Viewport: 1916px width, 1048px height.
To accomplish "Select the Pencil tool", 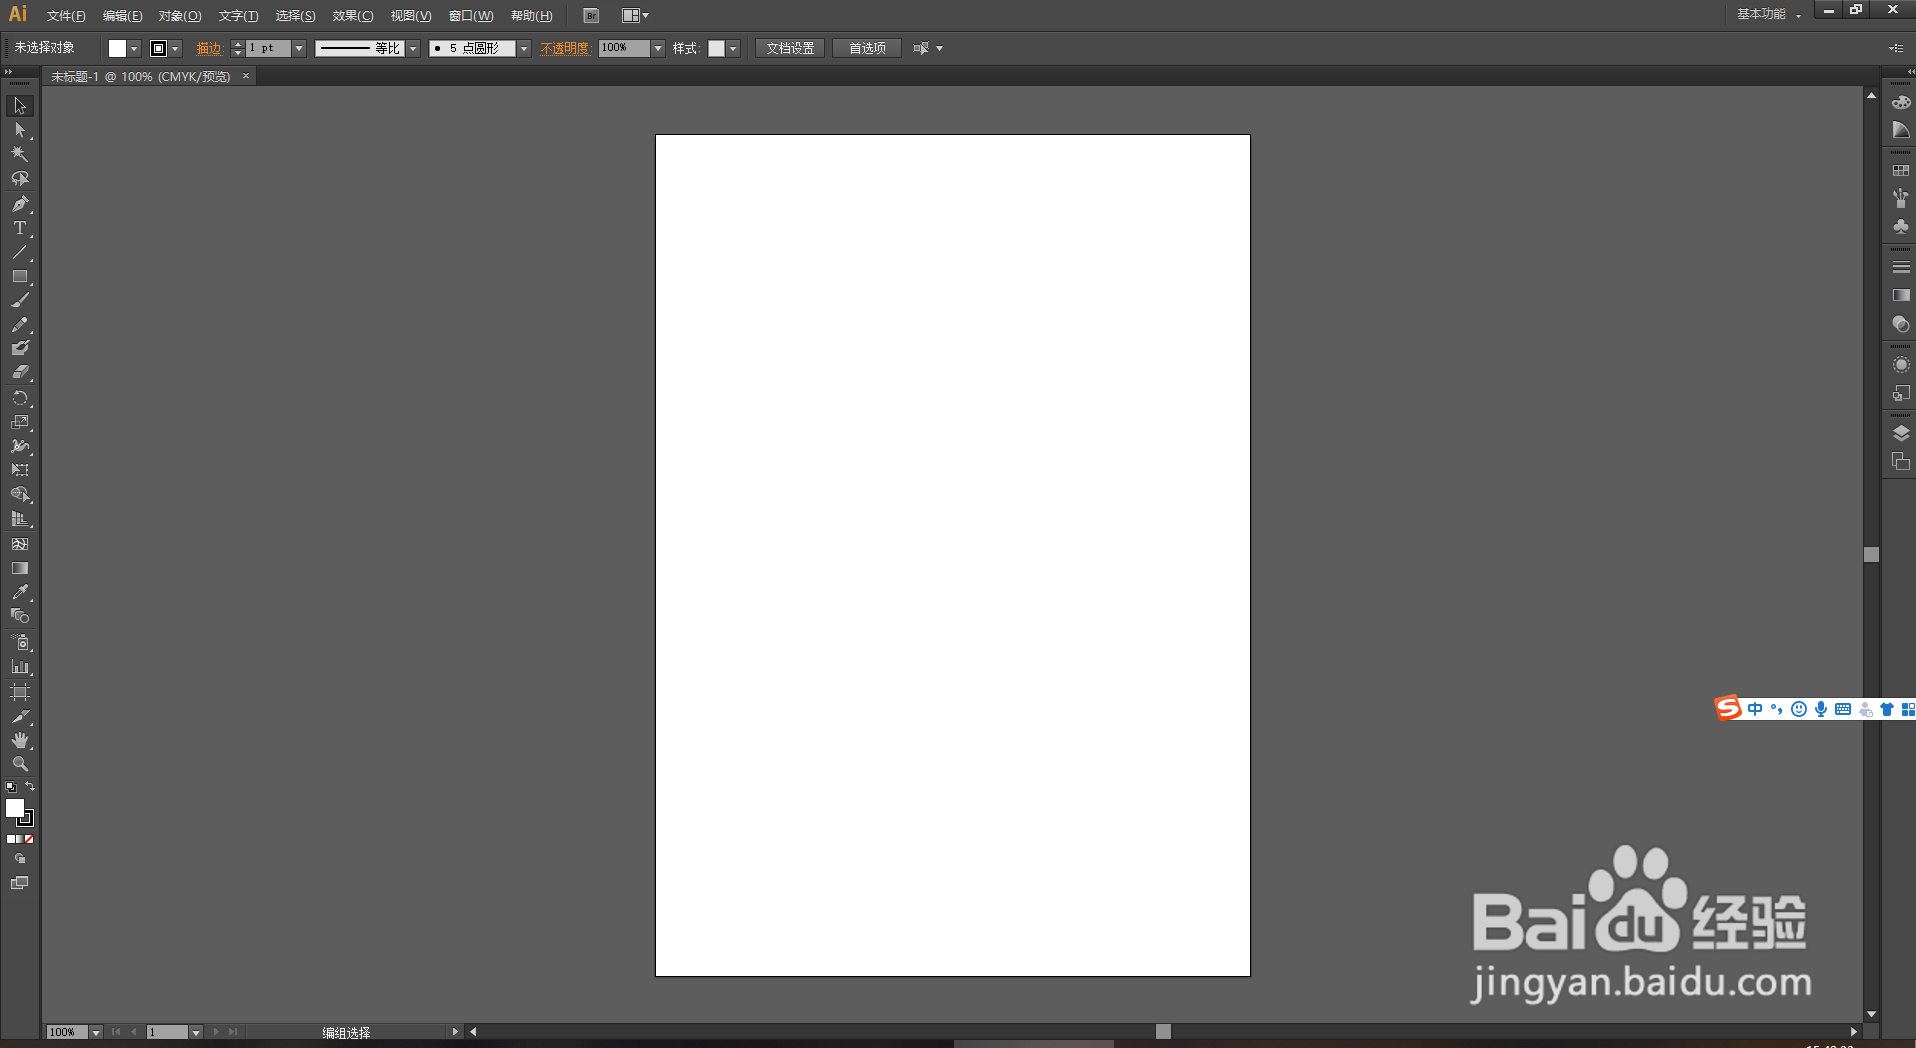I will (x=20, y=325).
